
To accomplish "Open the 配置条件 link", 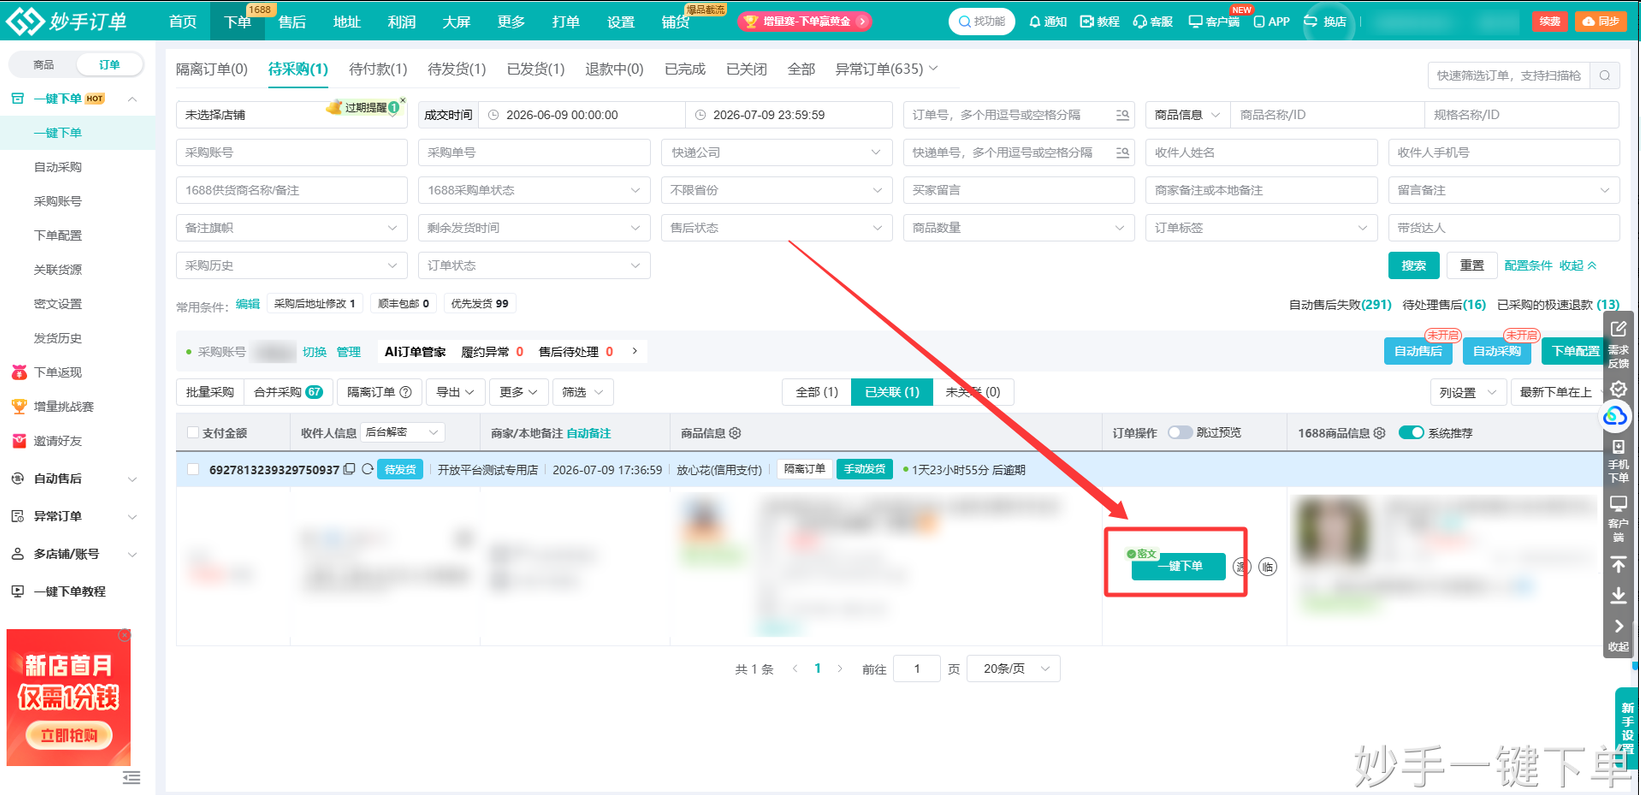I will coord(1528,266).
